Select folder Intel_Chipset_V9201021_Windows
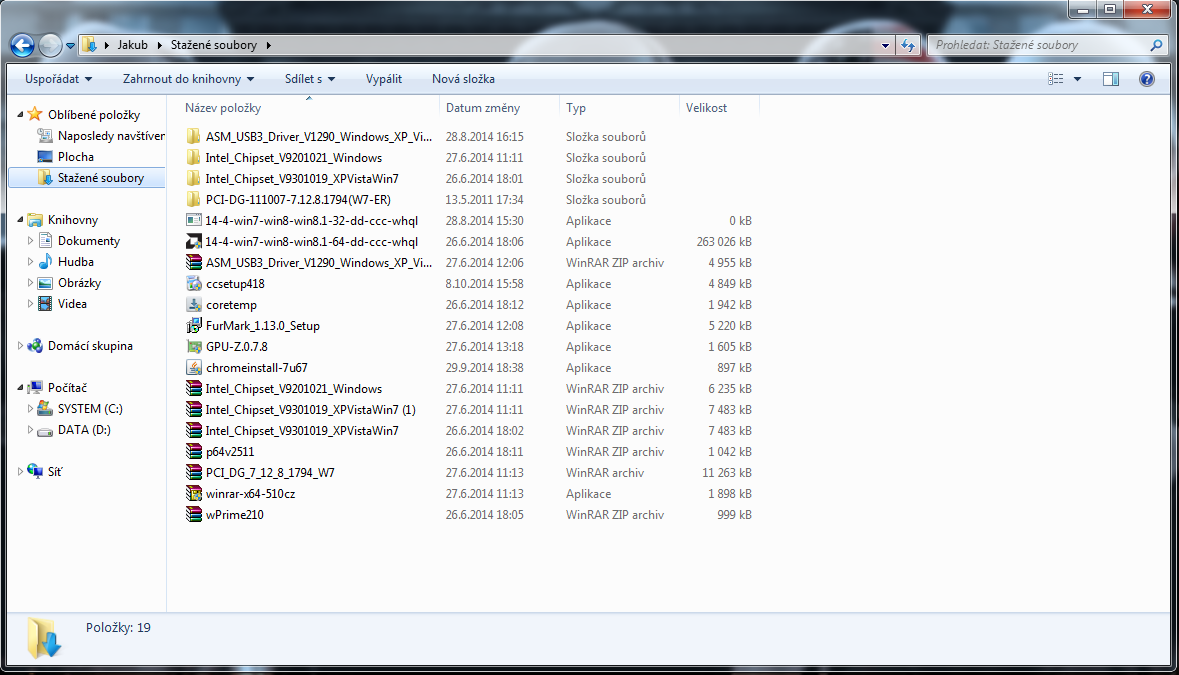This screenshot has width=1179, height=675. (x=293, y=158)
